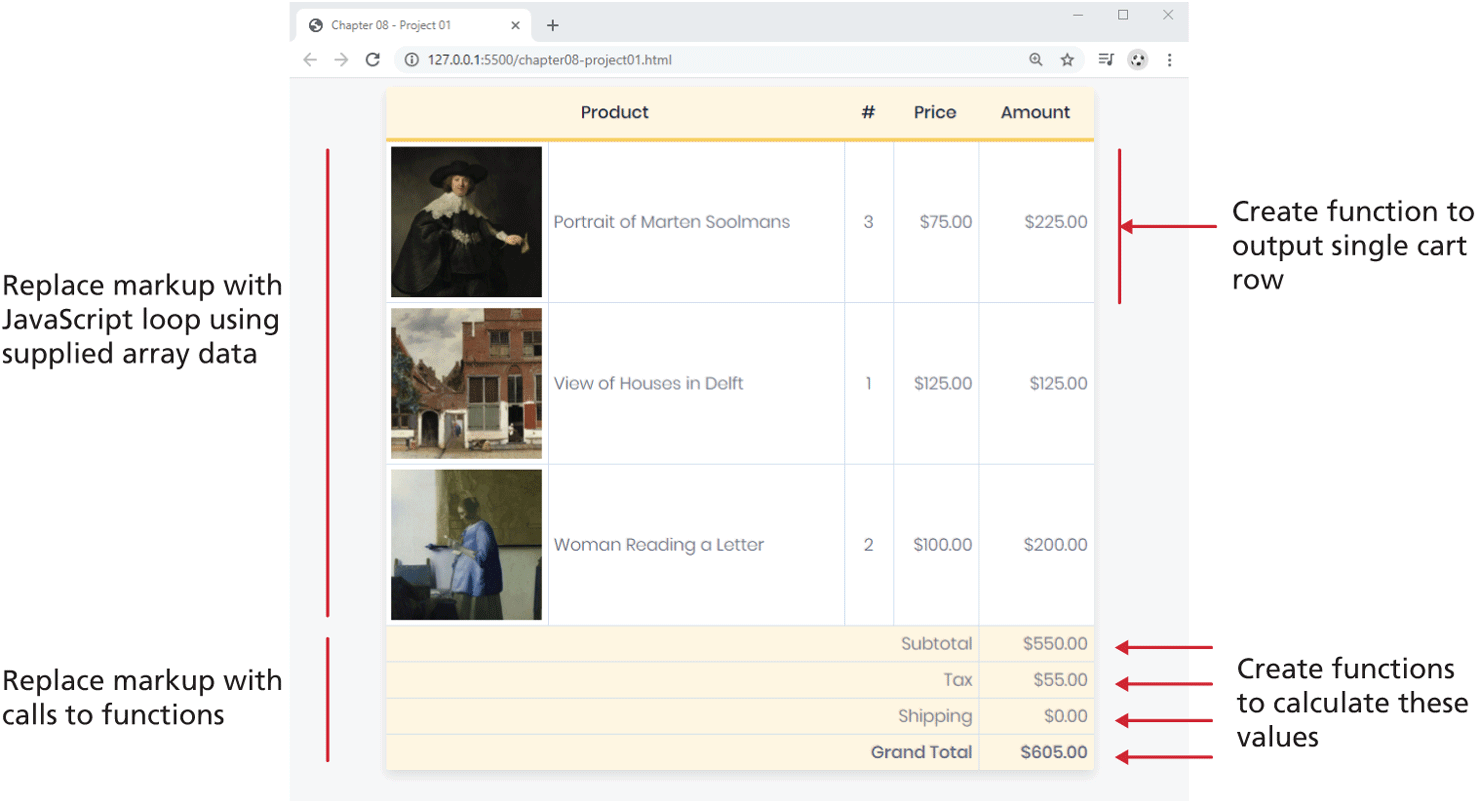Open the Chrome three-dot menu

pyautogui.click(x=1169, y=60)
